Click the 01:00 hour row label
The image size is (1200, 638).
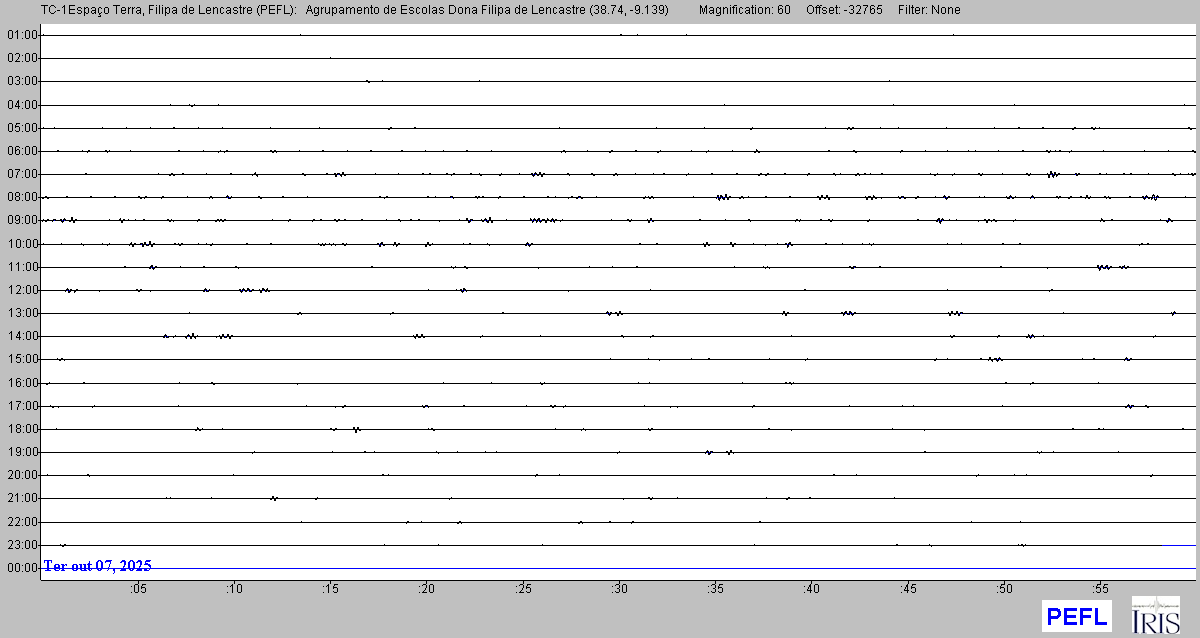pos(21,35)
